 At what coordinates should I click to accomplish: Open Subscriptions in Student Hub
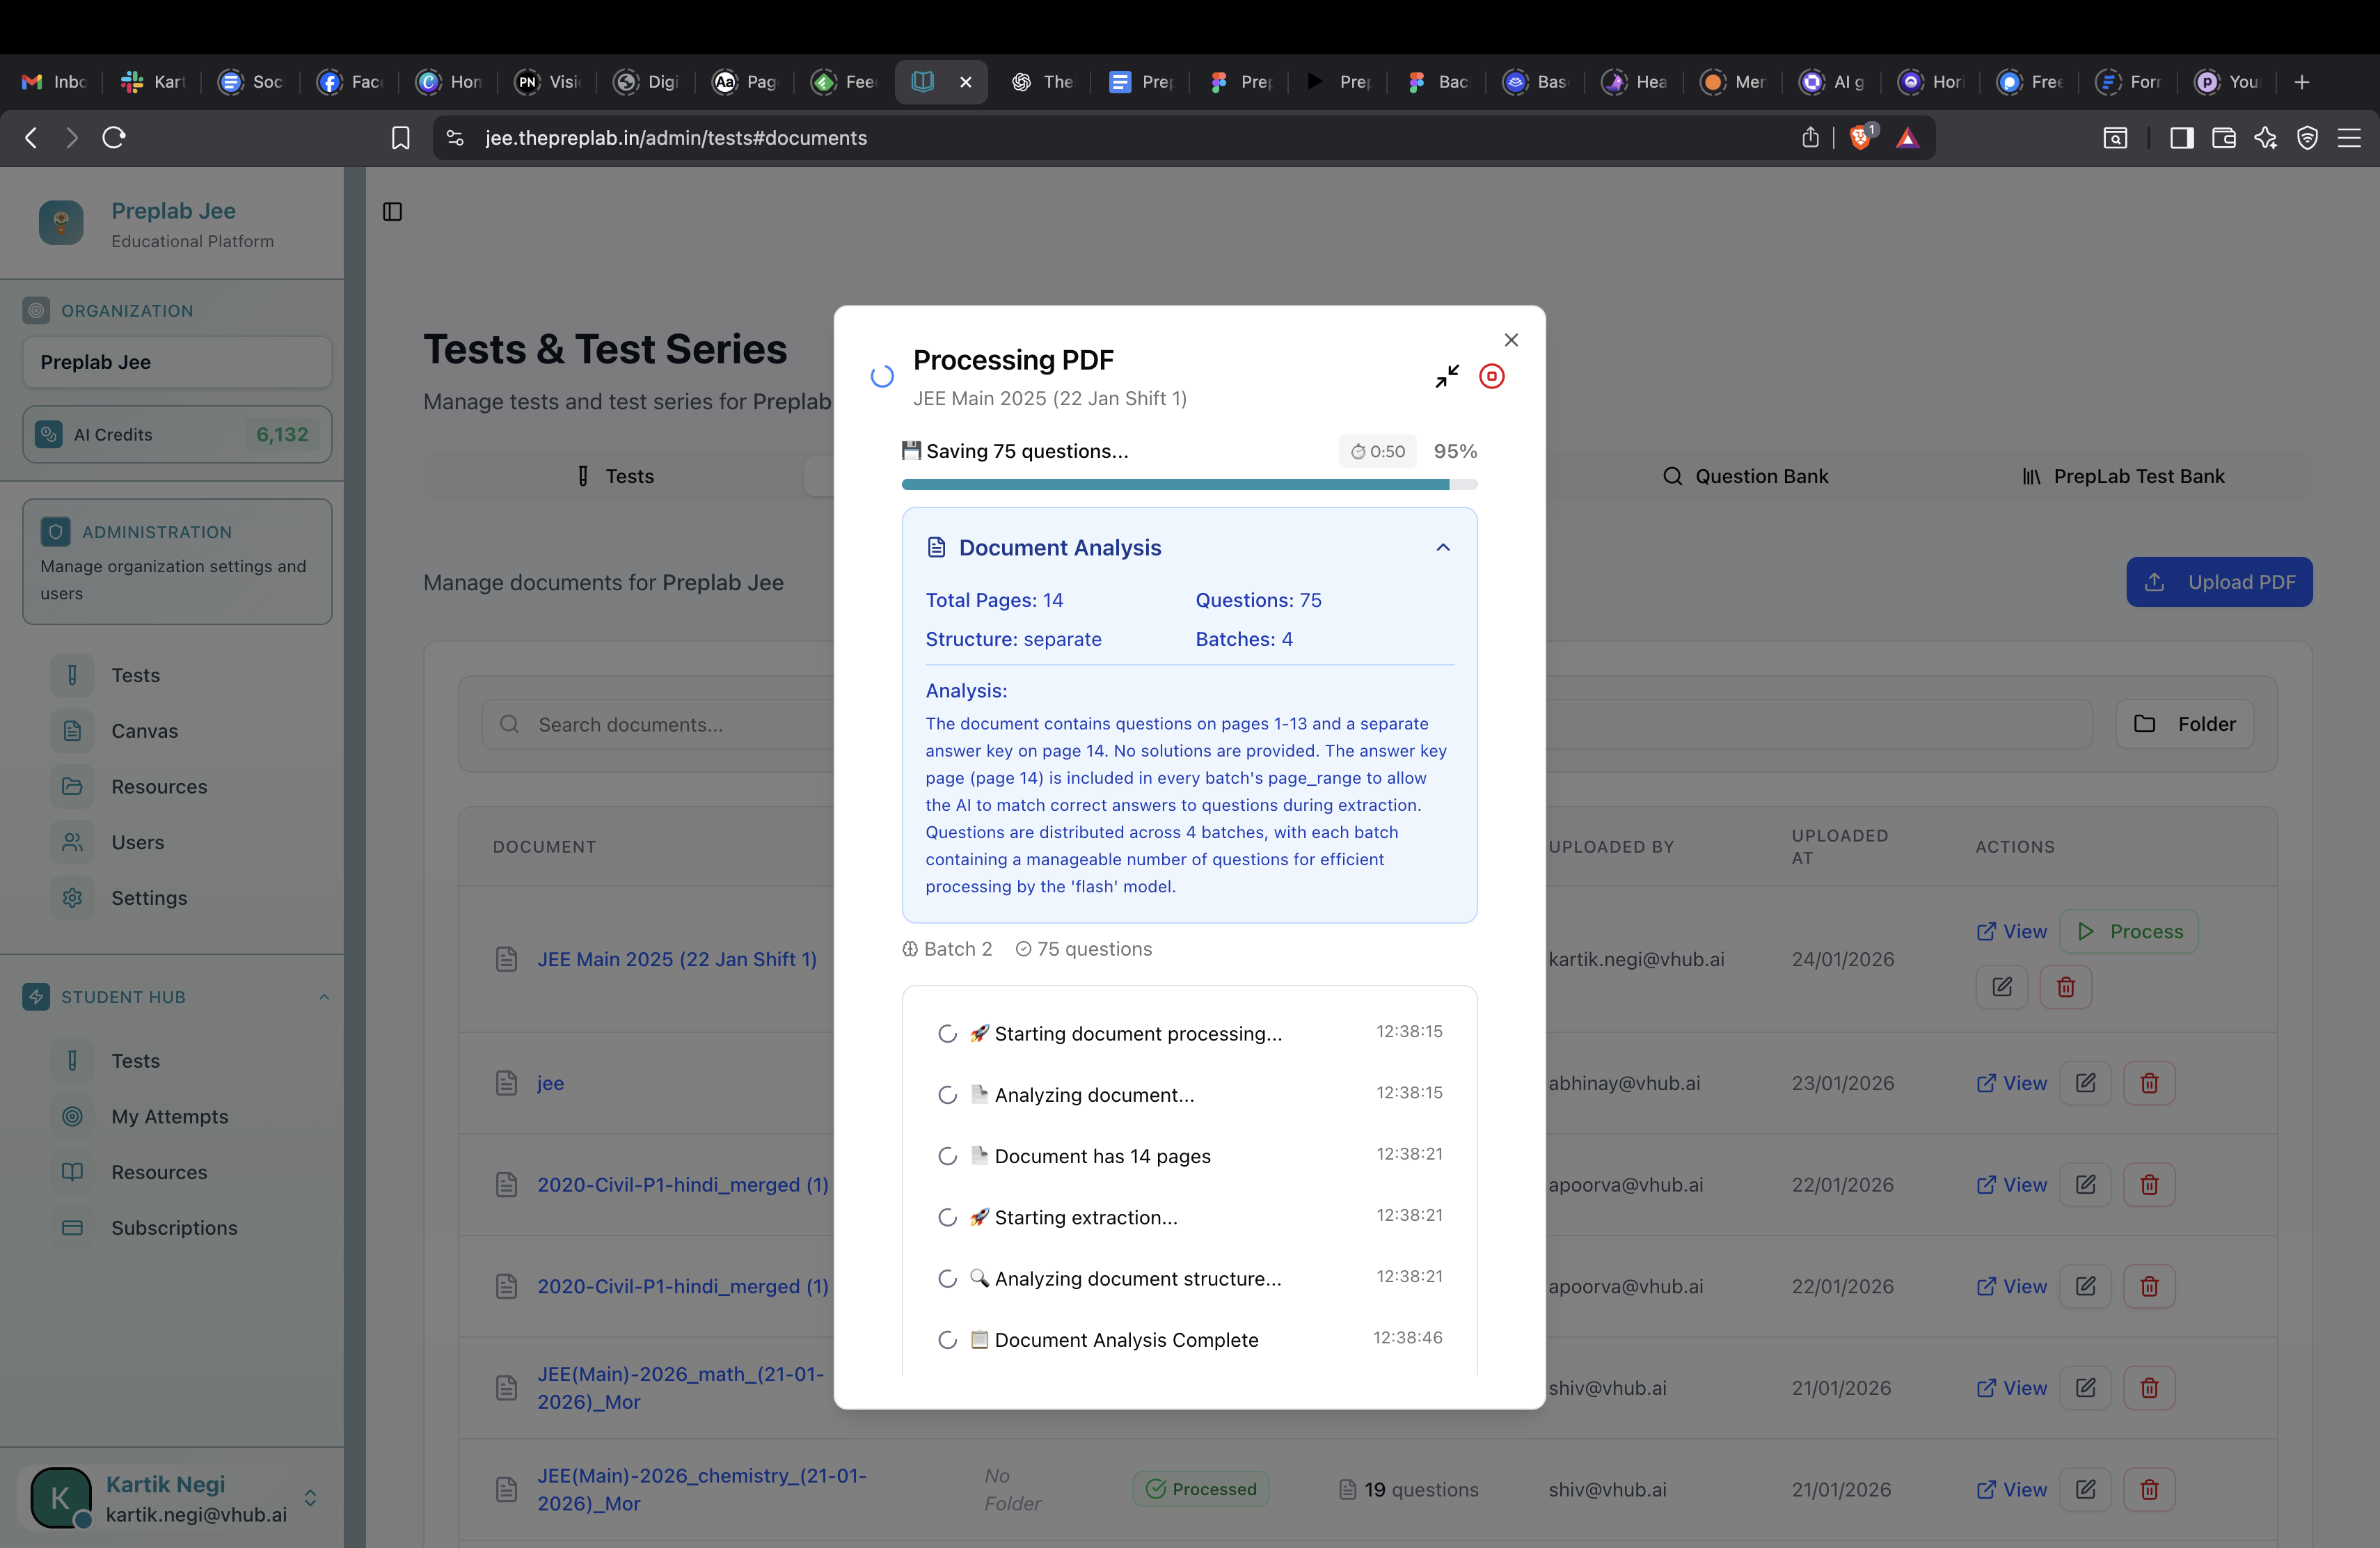point(177,1228)
